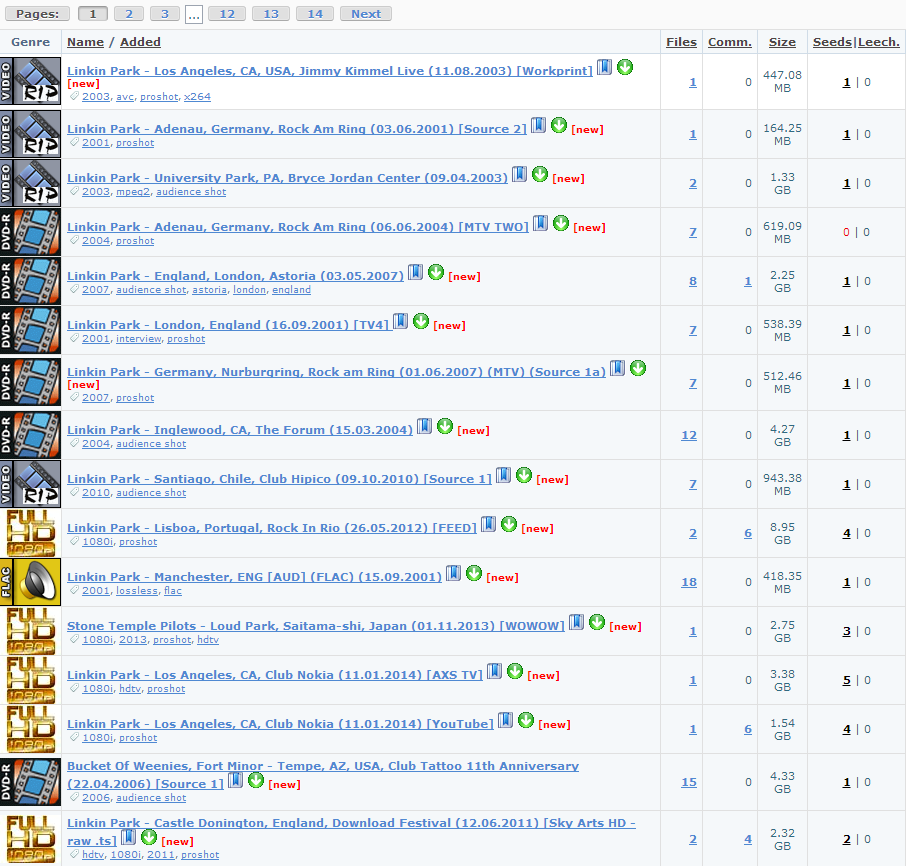906x866 pixels.
Task: Click green download icon for Jimmy Kimmel Live
Action: 625,68
